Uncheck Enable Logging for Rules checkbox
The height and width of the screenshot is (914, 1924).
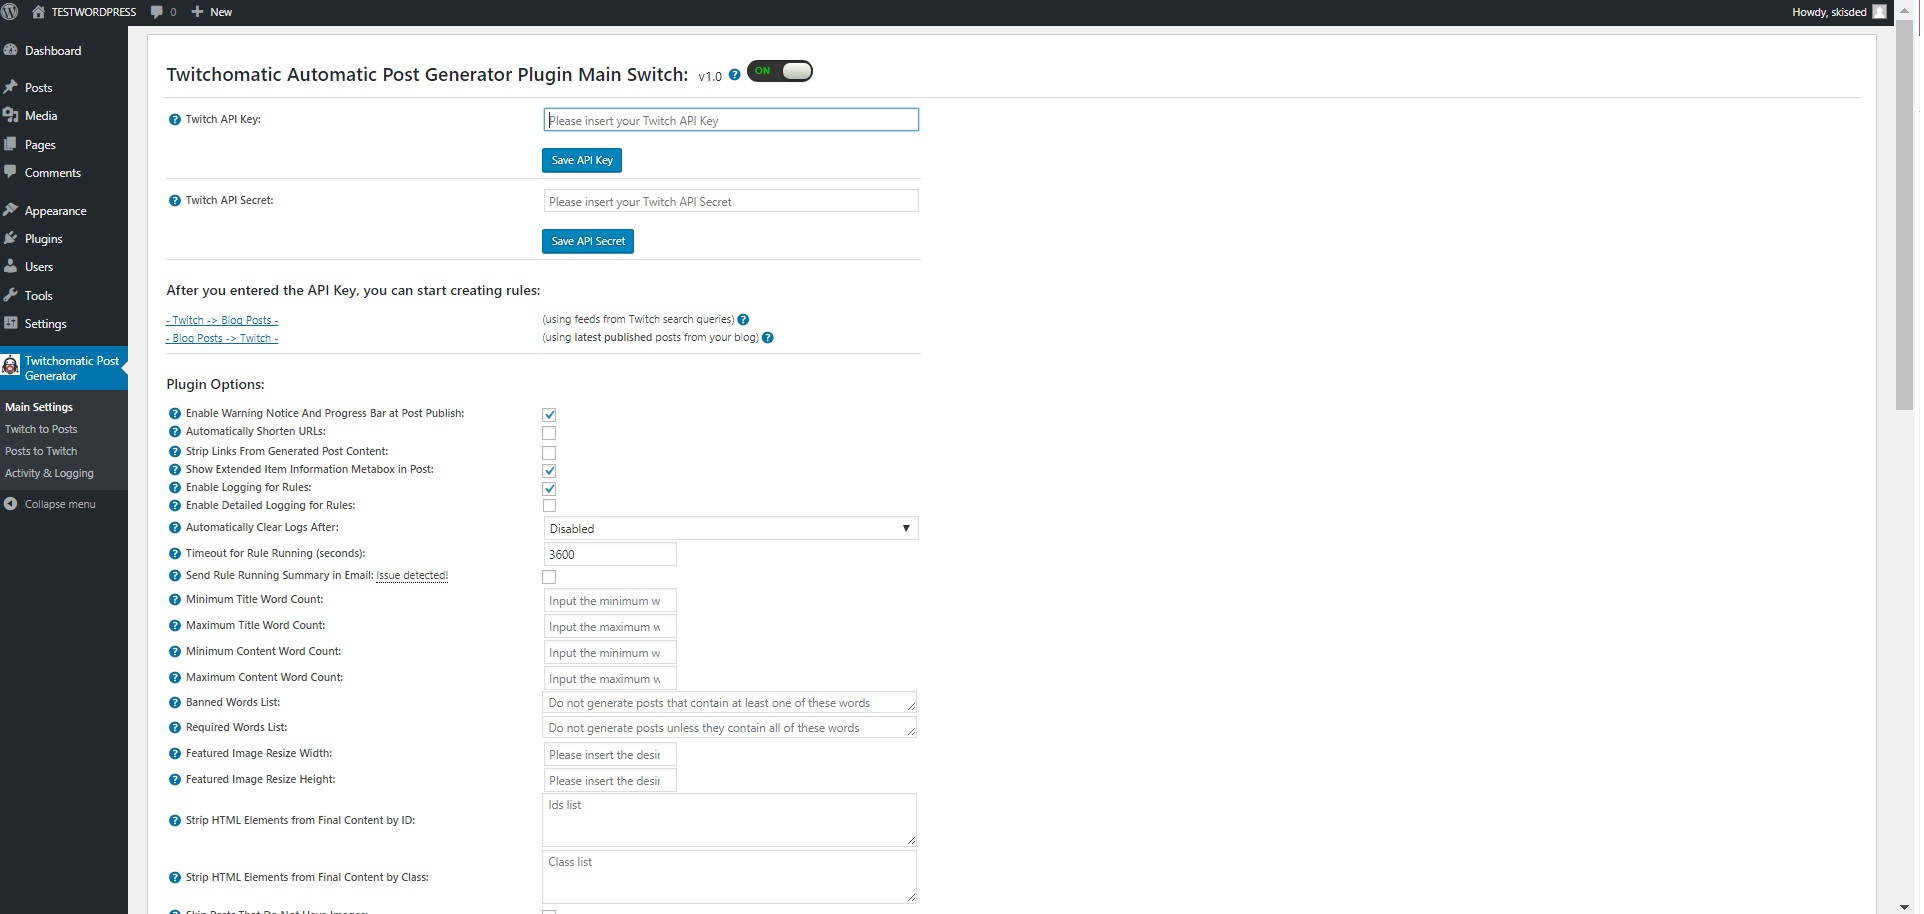pyautogui.click(x=549, y=488)
